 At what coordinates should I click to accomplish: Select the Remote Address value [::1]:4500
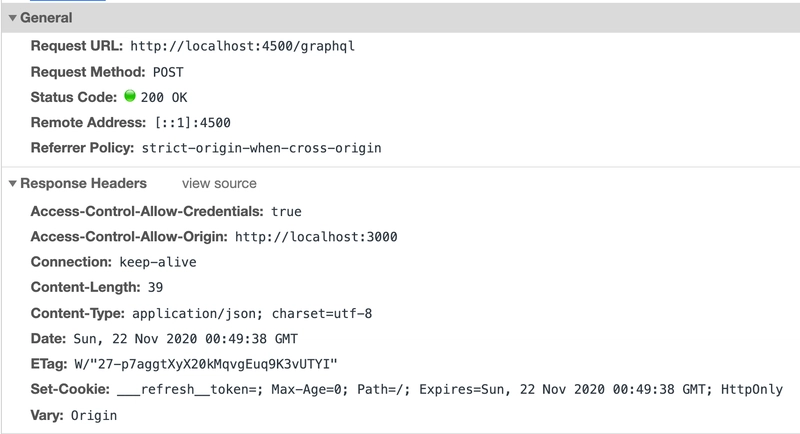coord(193,123)
